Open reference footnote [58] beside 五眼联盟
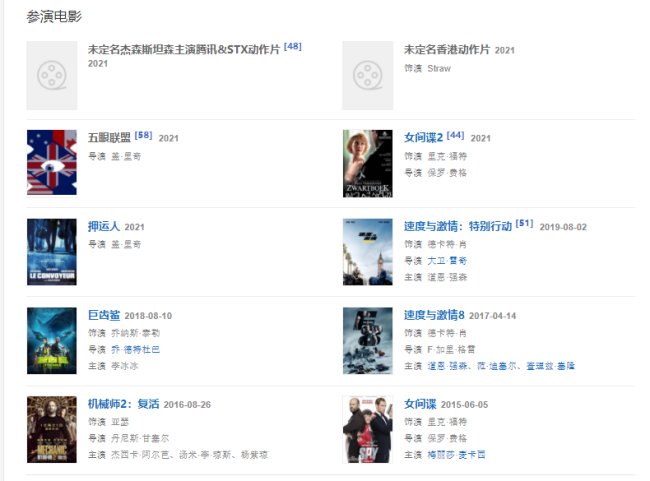This screenshot has width=650, height=481. coord(144,135)
